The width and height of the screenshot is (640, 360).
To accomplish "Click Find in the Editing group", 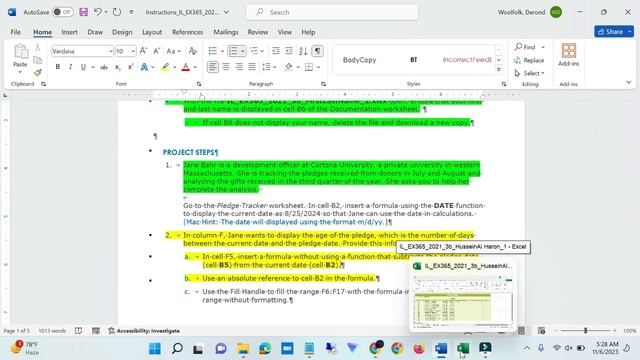I will (x=525, y=47).
